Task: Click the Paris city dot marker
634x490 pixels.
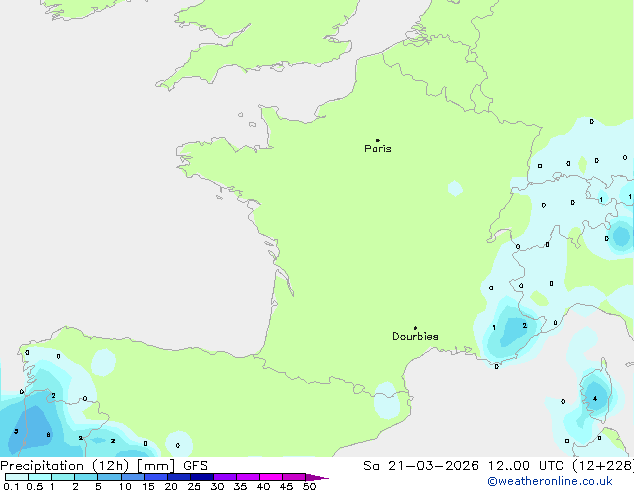Action: pos(378,140)
